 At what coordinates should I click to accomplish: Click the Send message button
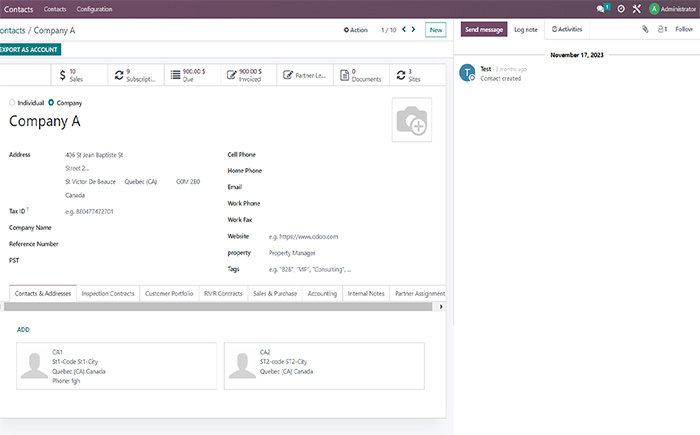tap(484, 29)
